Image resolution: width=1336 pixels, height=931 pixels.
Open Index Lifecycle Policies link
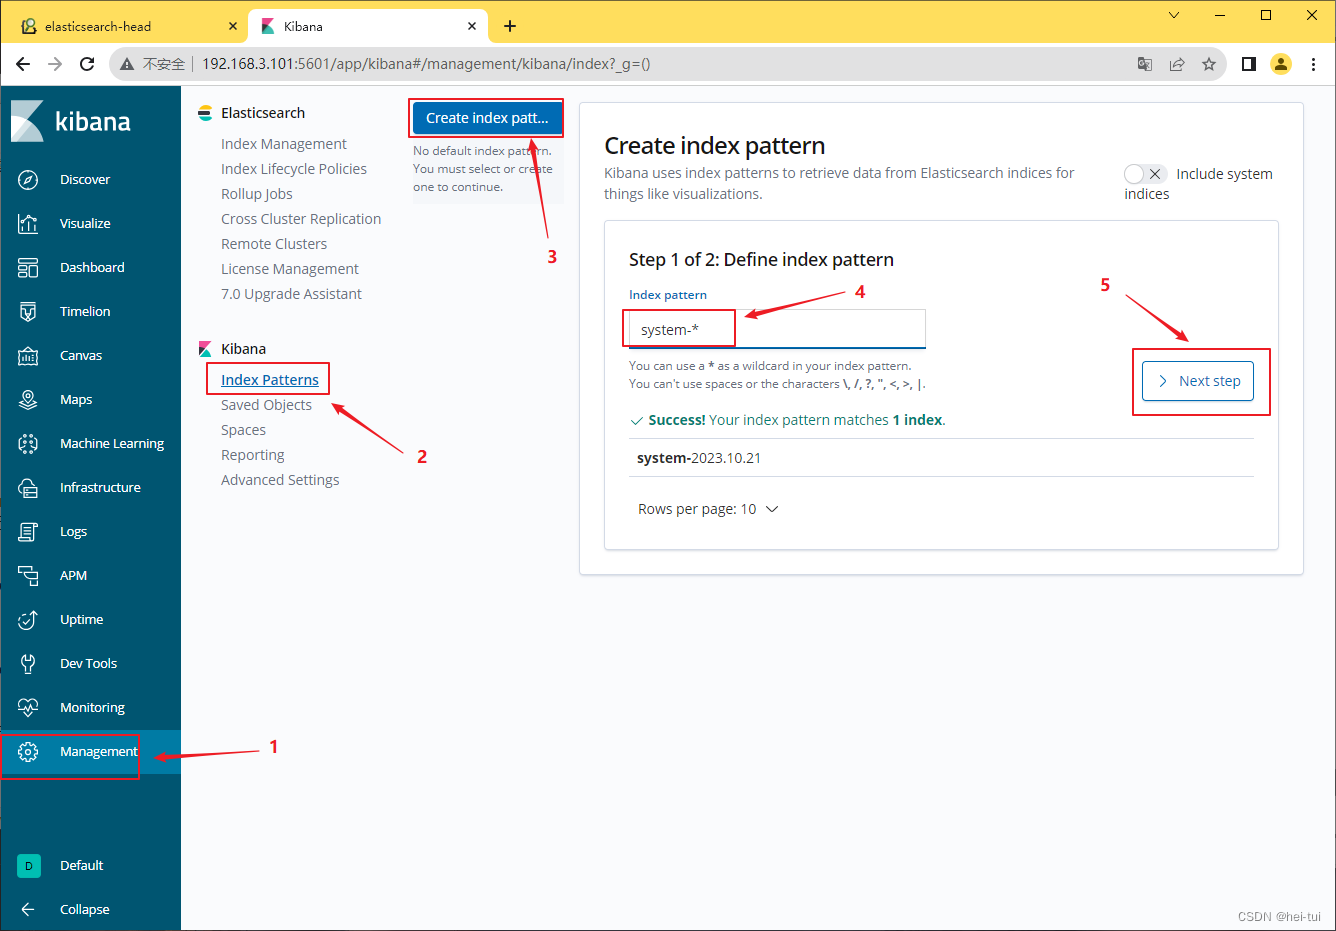point(294,169)
